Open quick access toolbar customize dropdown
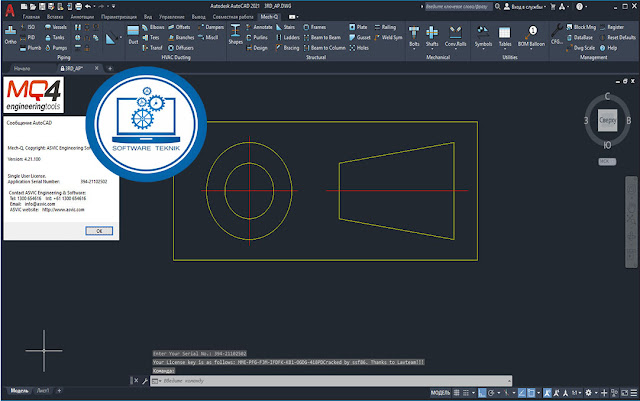This screenshot has width=640, height=401. (113, 6)
